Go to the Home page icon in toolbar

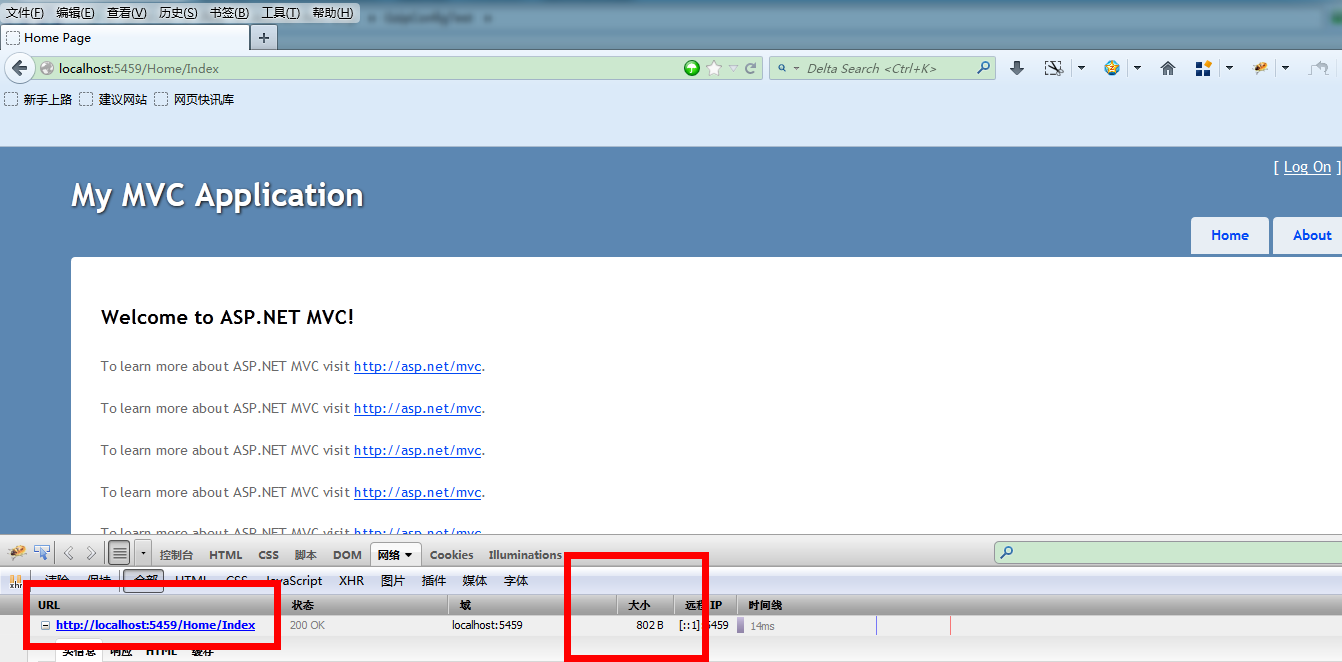[x=1167, y=68]
